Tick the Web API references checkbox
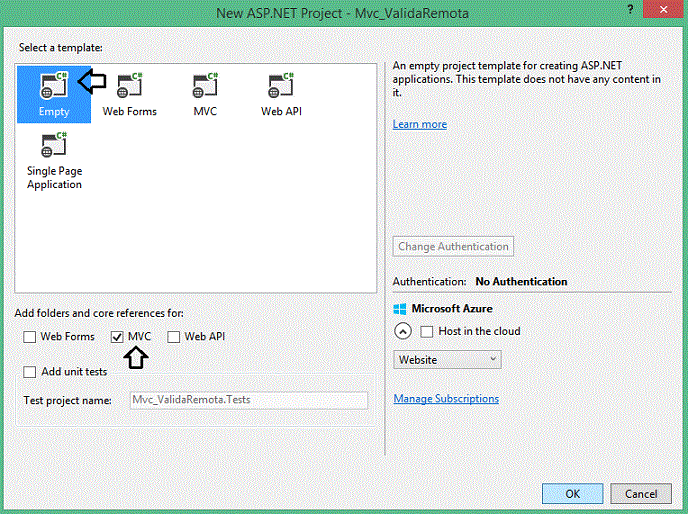Image resolution: width=688 pixels, height=514 pixels. 173,337
